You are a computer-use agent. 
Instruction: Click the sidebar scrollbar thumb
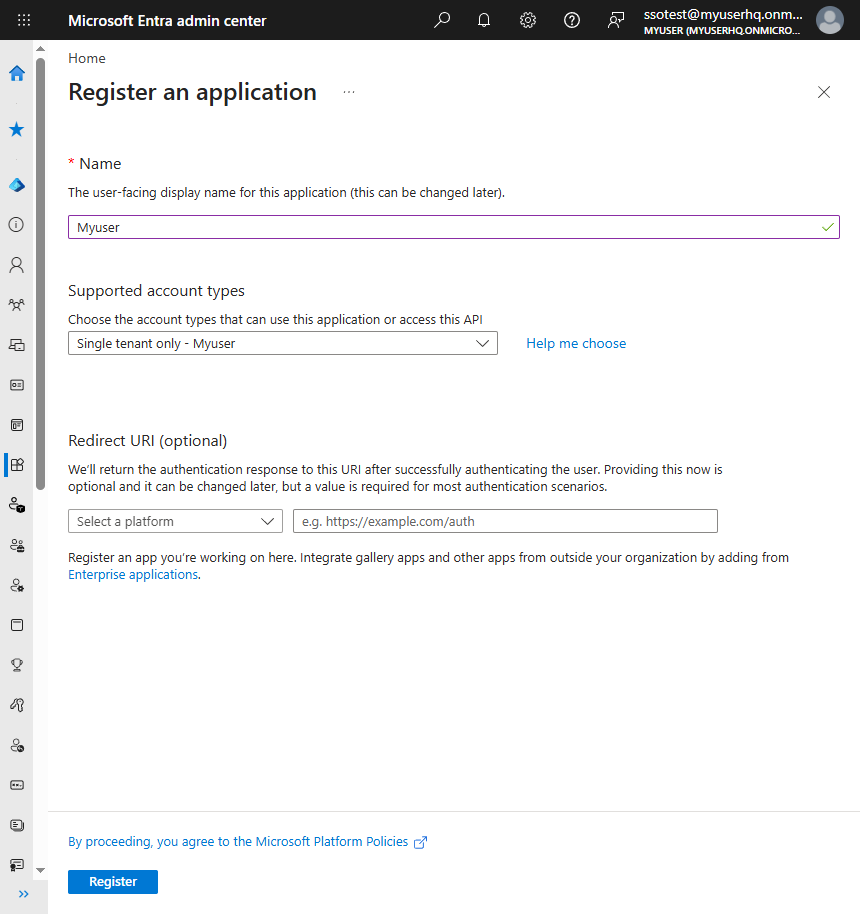(x=40, y=274)
